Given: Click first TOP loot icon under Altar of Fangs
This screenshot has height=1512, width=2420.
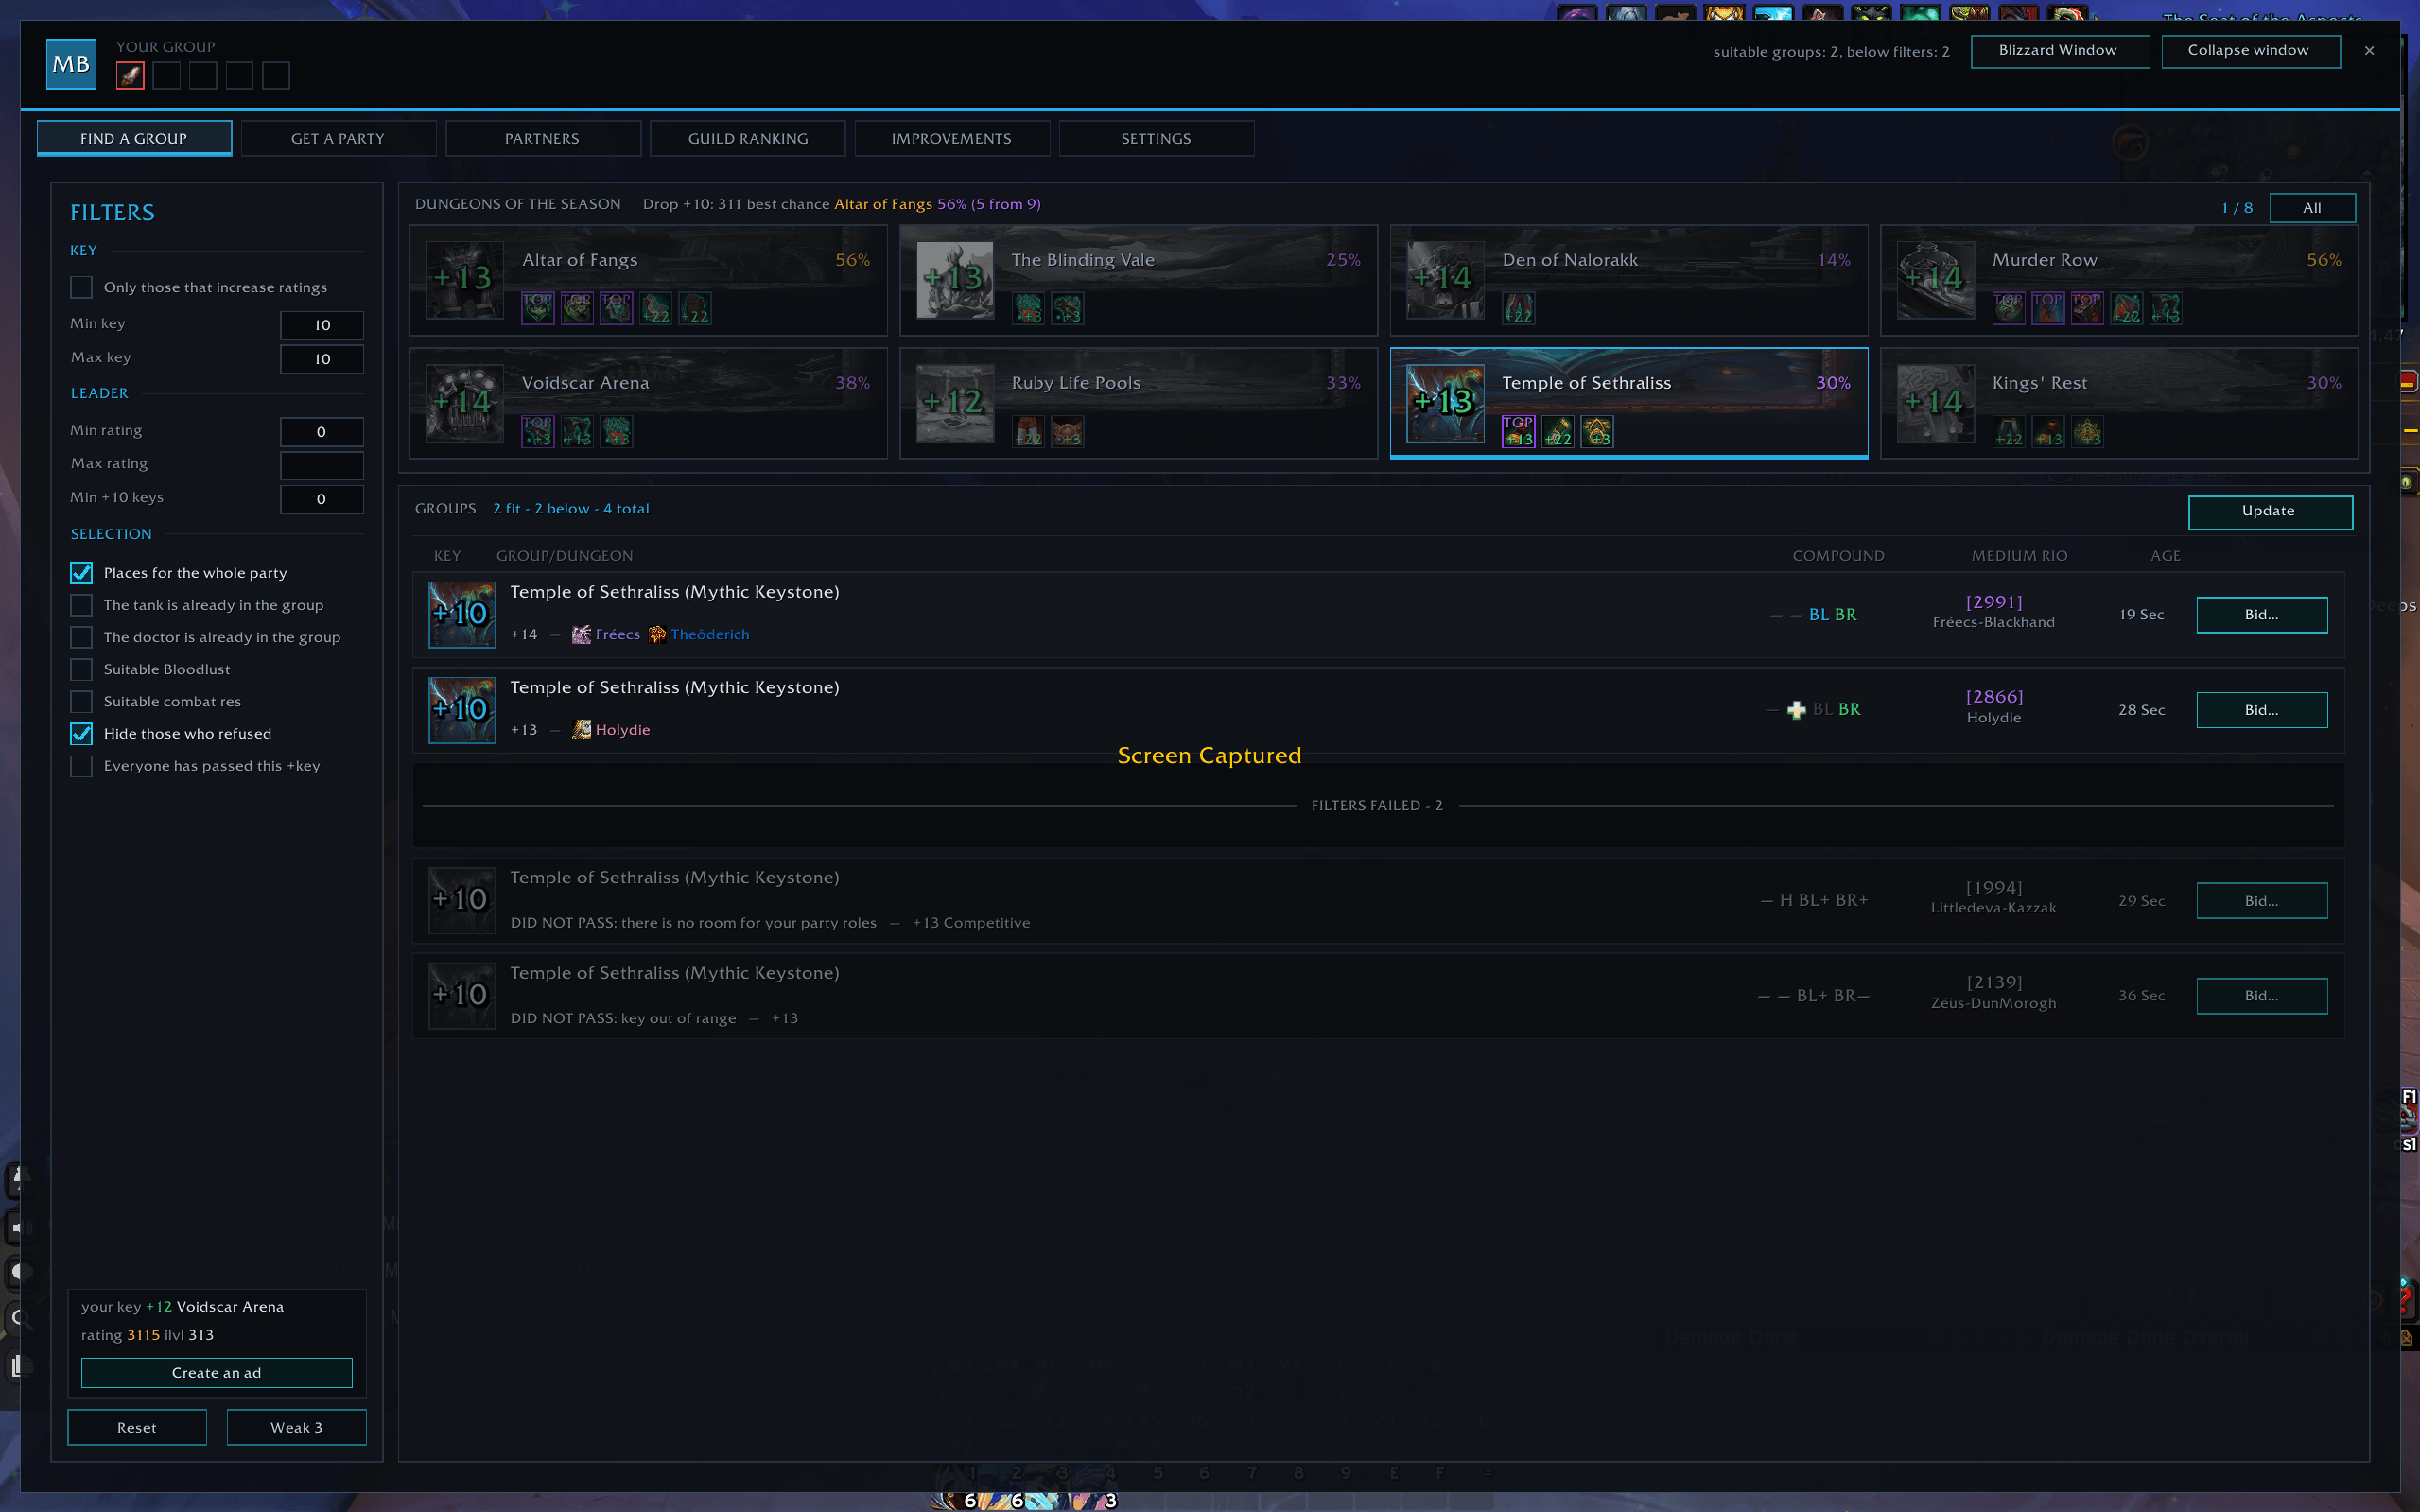Looking at the screenshot, I should coord(538,308).
